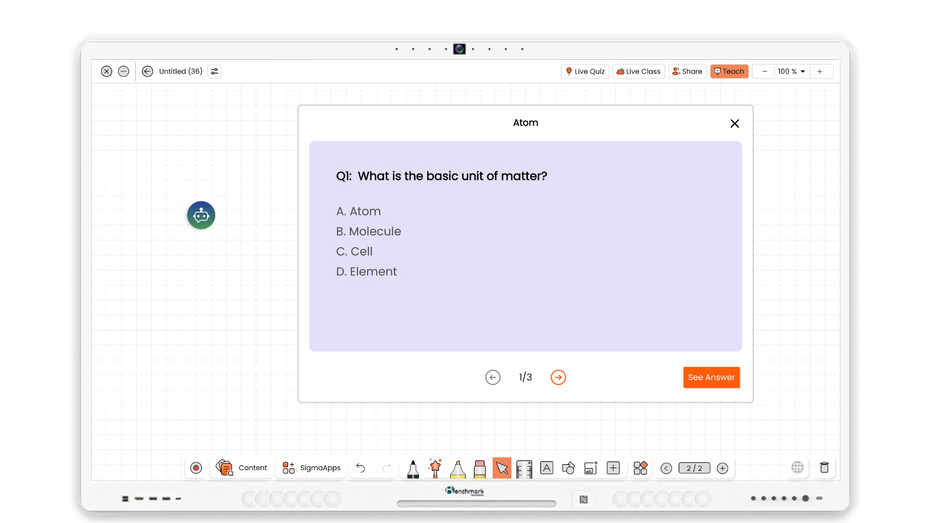The image size is (930, 523).
Task: Undo the last action
Action: pos(361,468)
